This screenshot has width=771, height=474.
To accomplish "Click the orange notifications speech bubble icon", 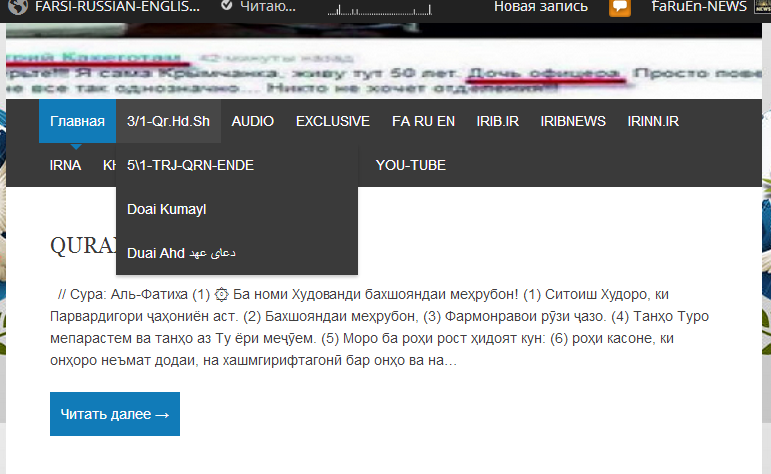I will (x=620, y=7).
